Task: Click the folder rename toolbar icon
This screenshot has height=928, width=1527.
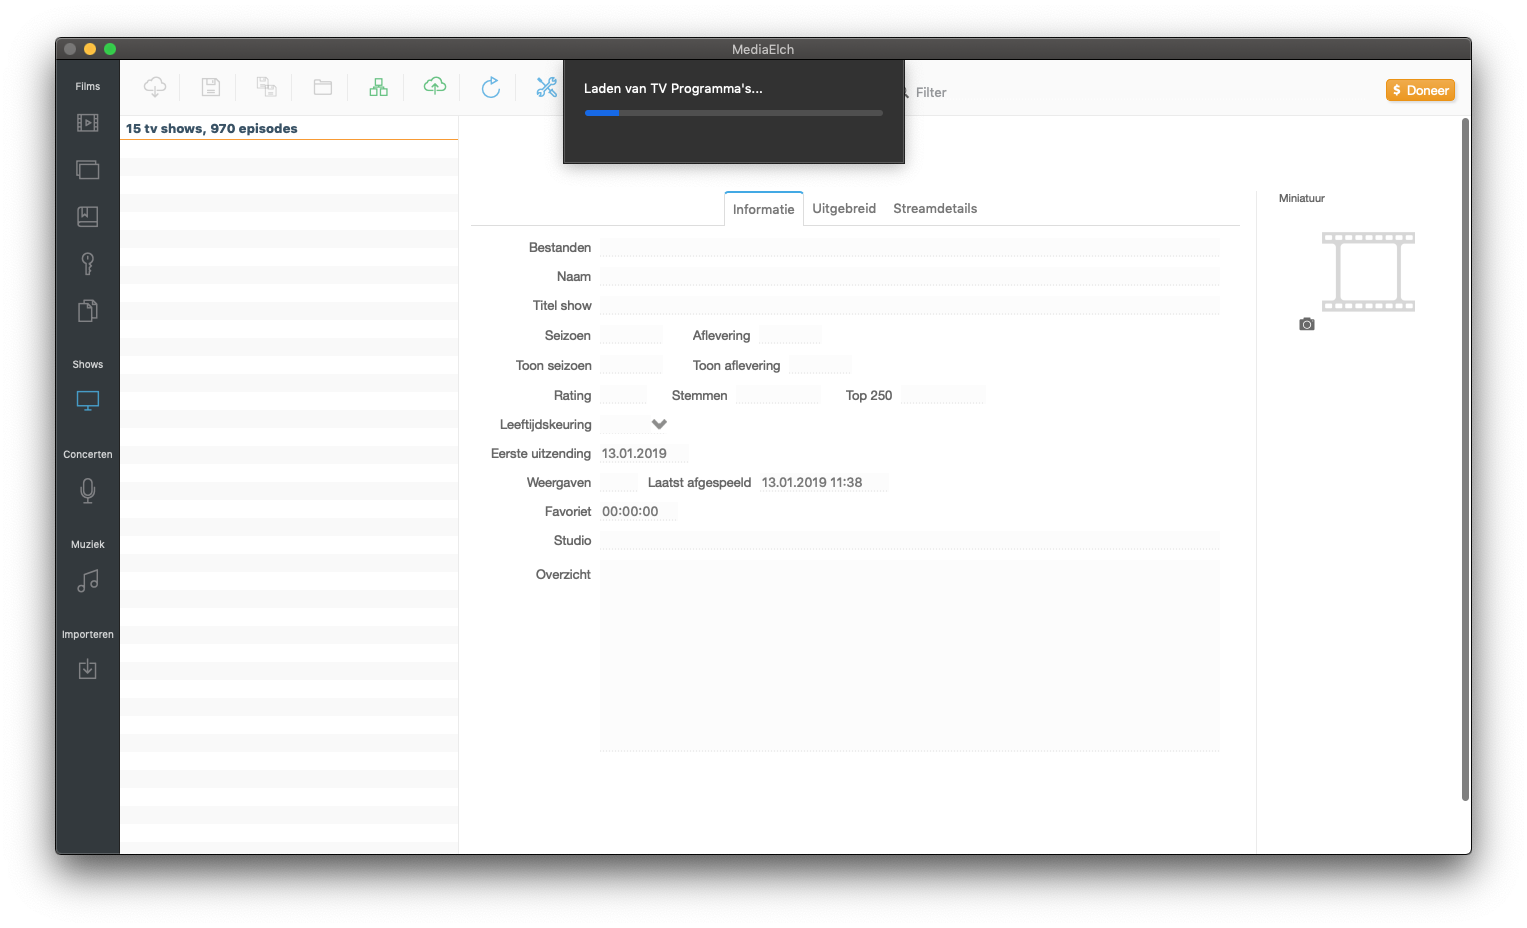Action: click(323, 87)
